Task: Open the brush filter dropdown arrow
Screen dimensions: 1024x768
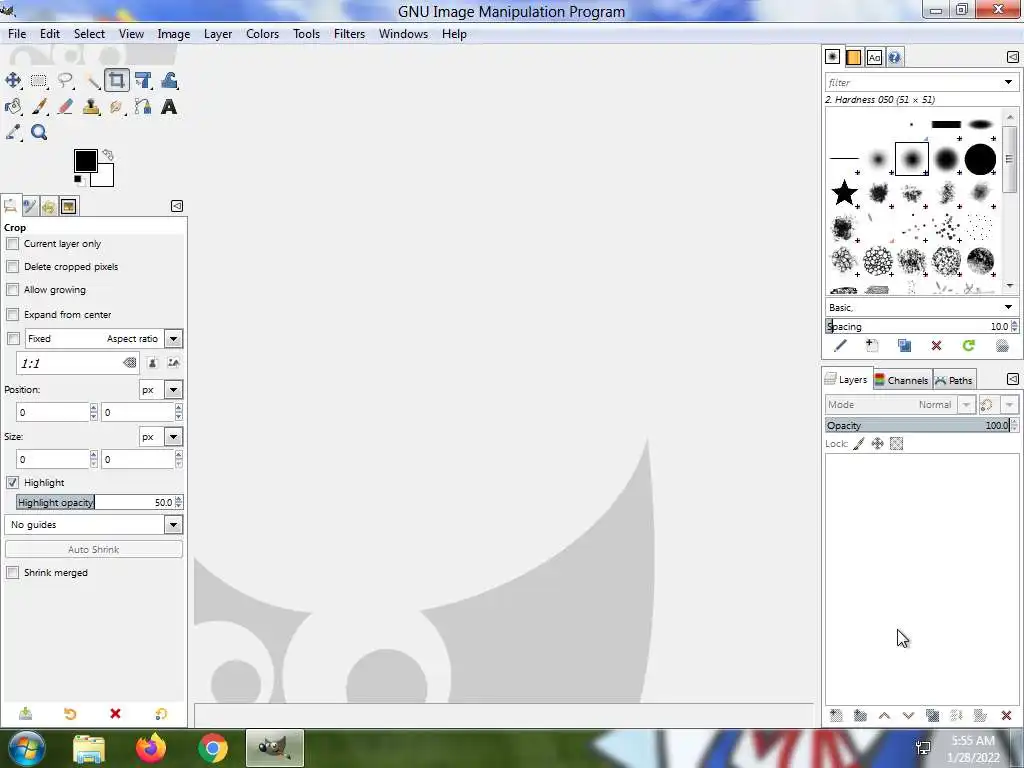Action: (1008, 82)
